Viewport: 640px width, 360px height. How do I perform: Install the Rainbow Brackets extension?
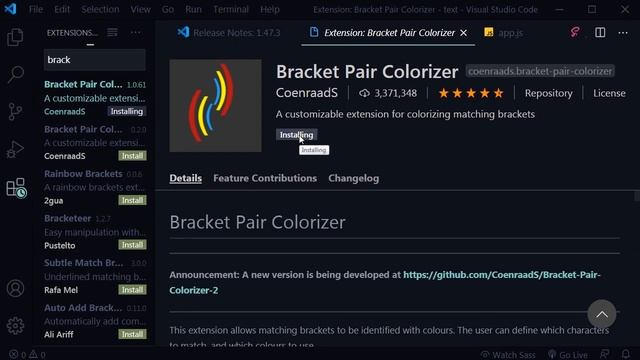132,200
